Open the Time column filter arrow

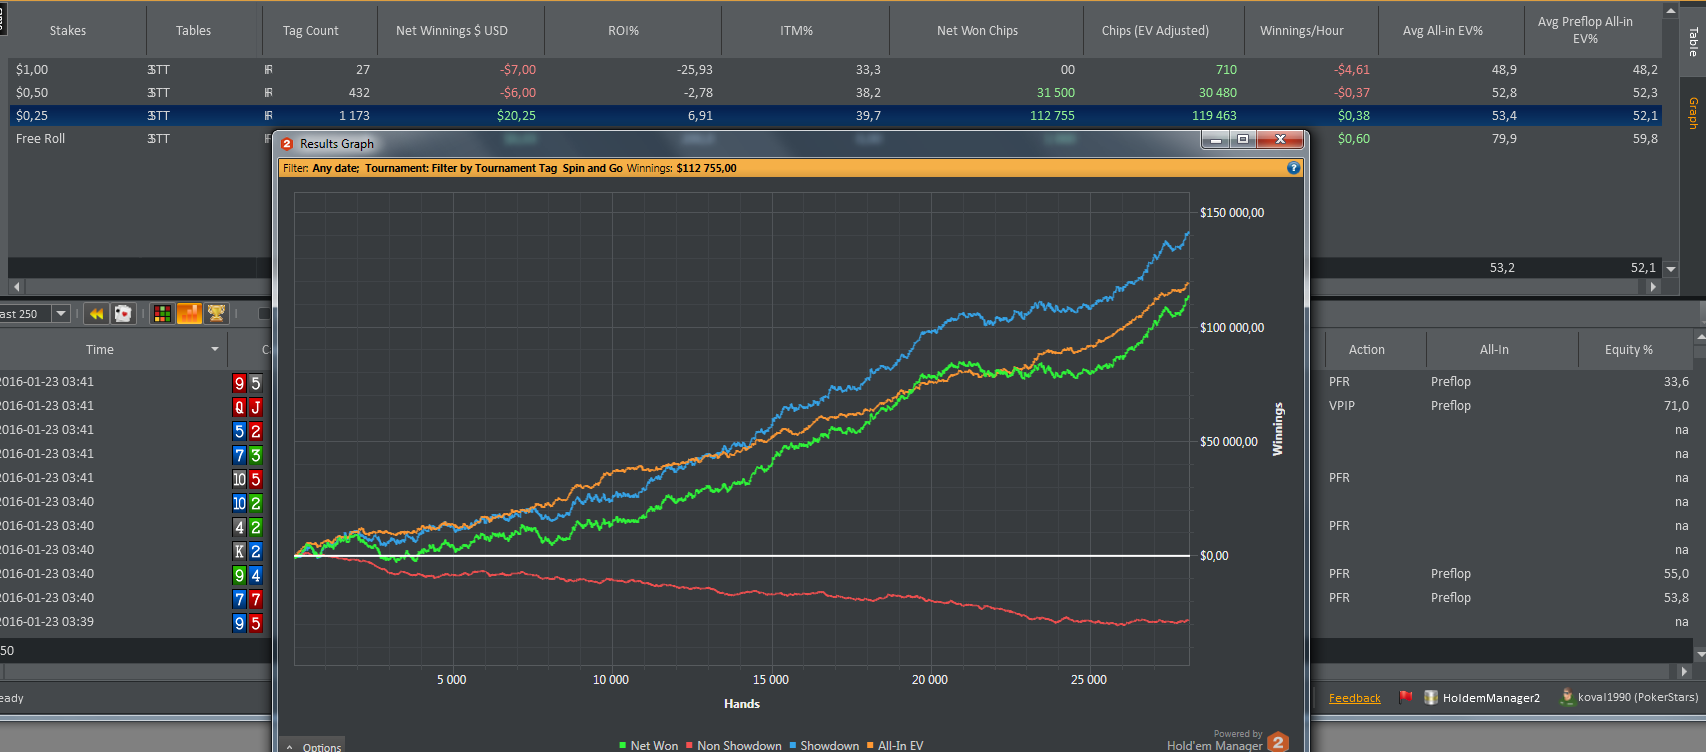click(x=215, y=350)
